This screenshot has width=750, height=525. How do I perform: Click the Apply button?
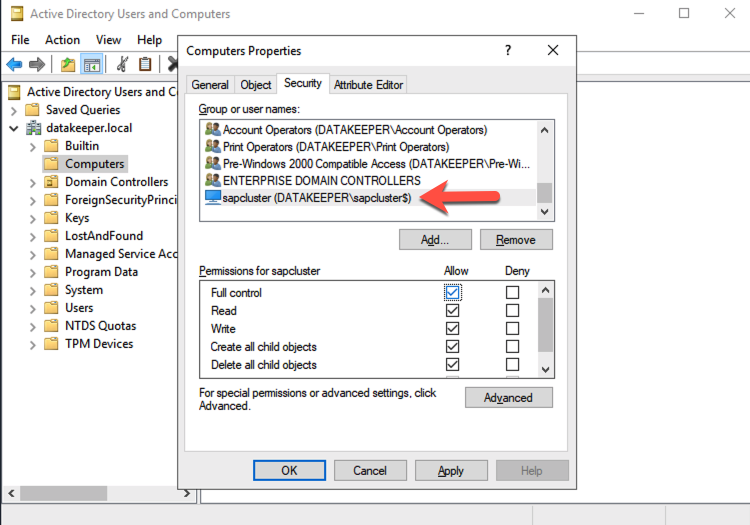[x=451, y=470]
